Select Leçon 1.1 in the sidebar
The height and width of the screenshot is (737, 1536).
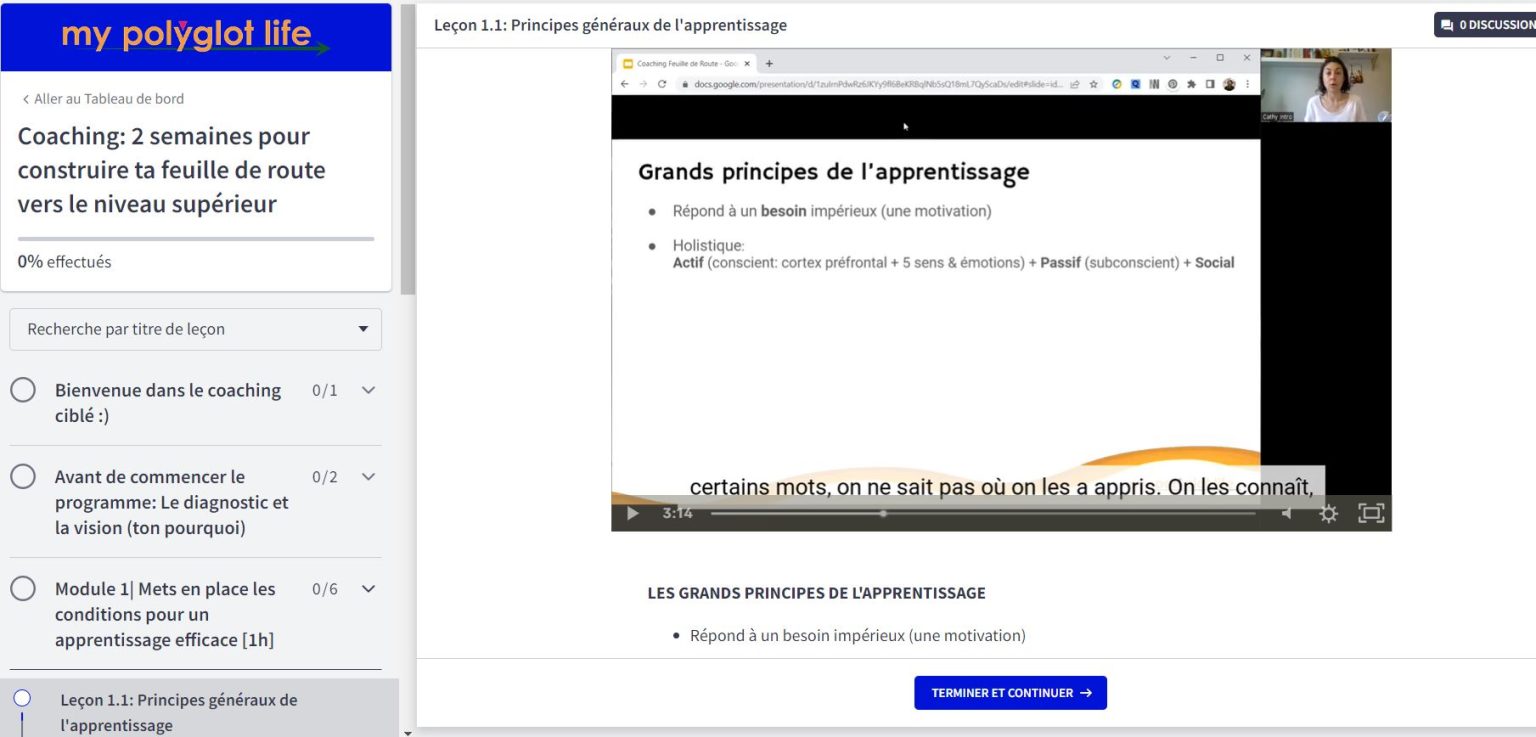[178, 712]
